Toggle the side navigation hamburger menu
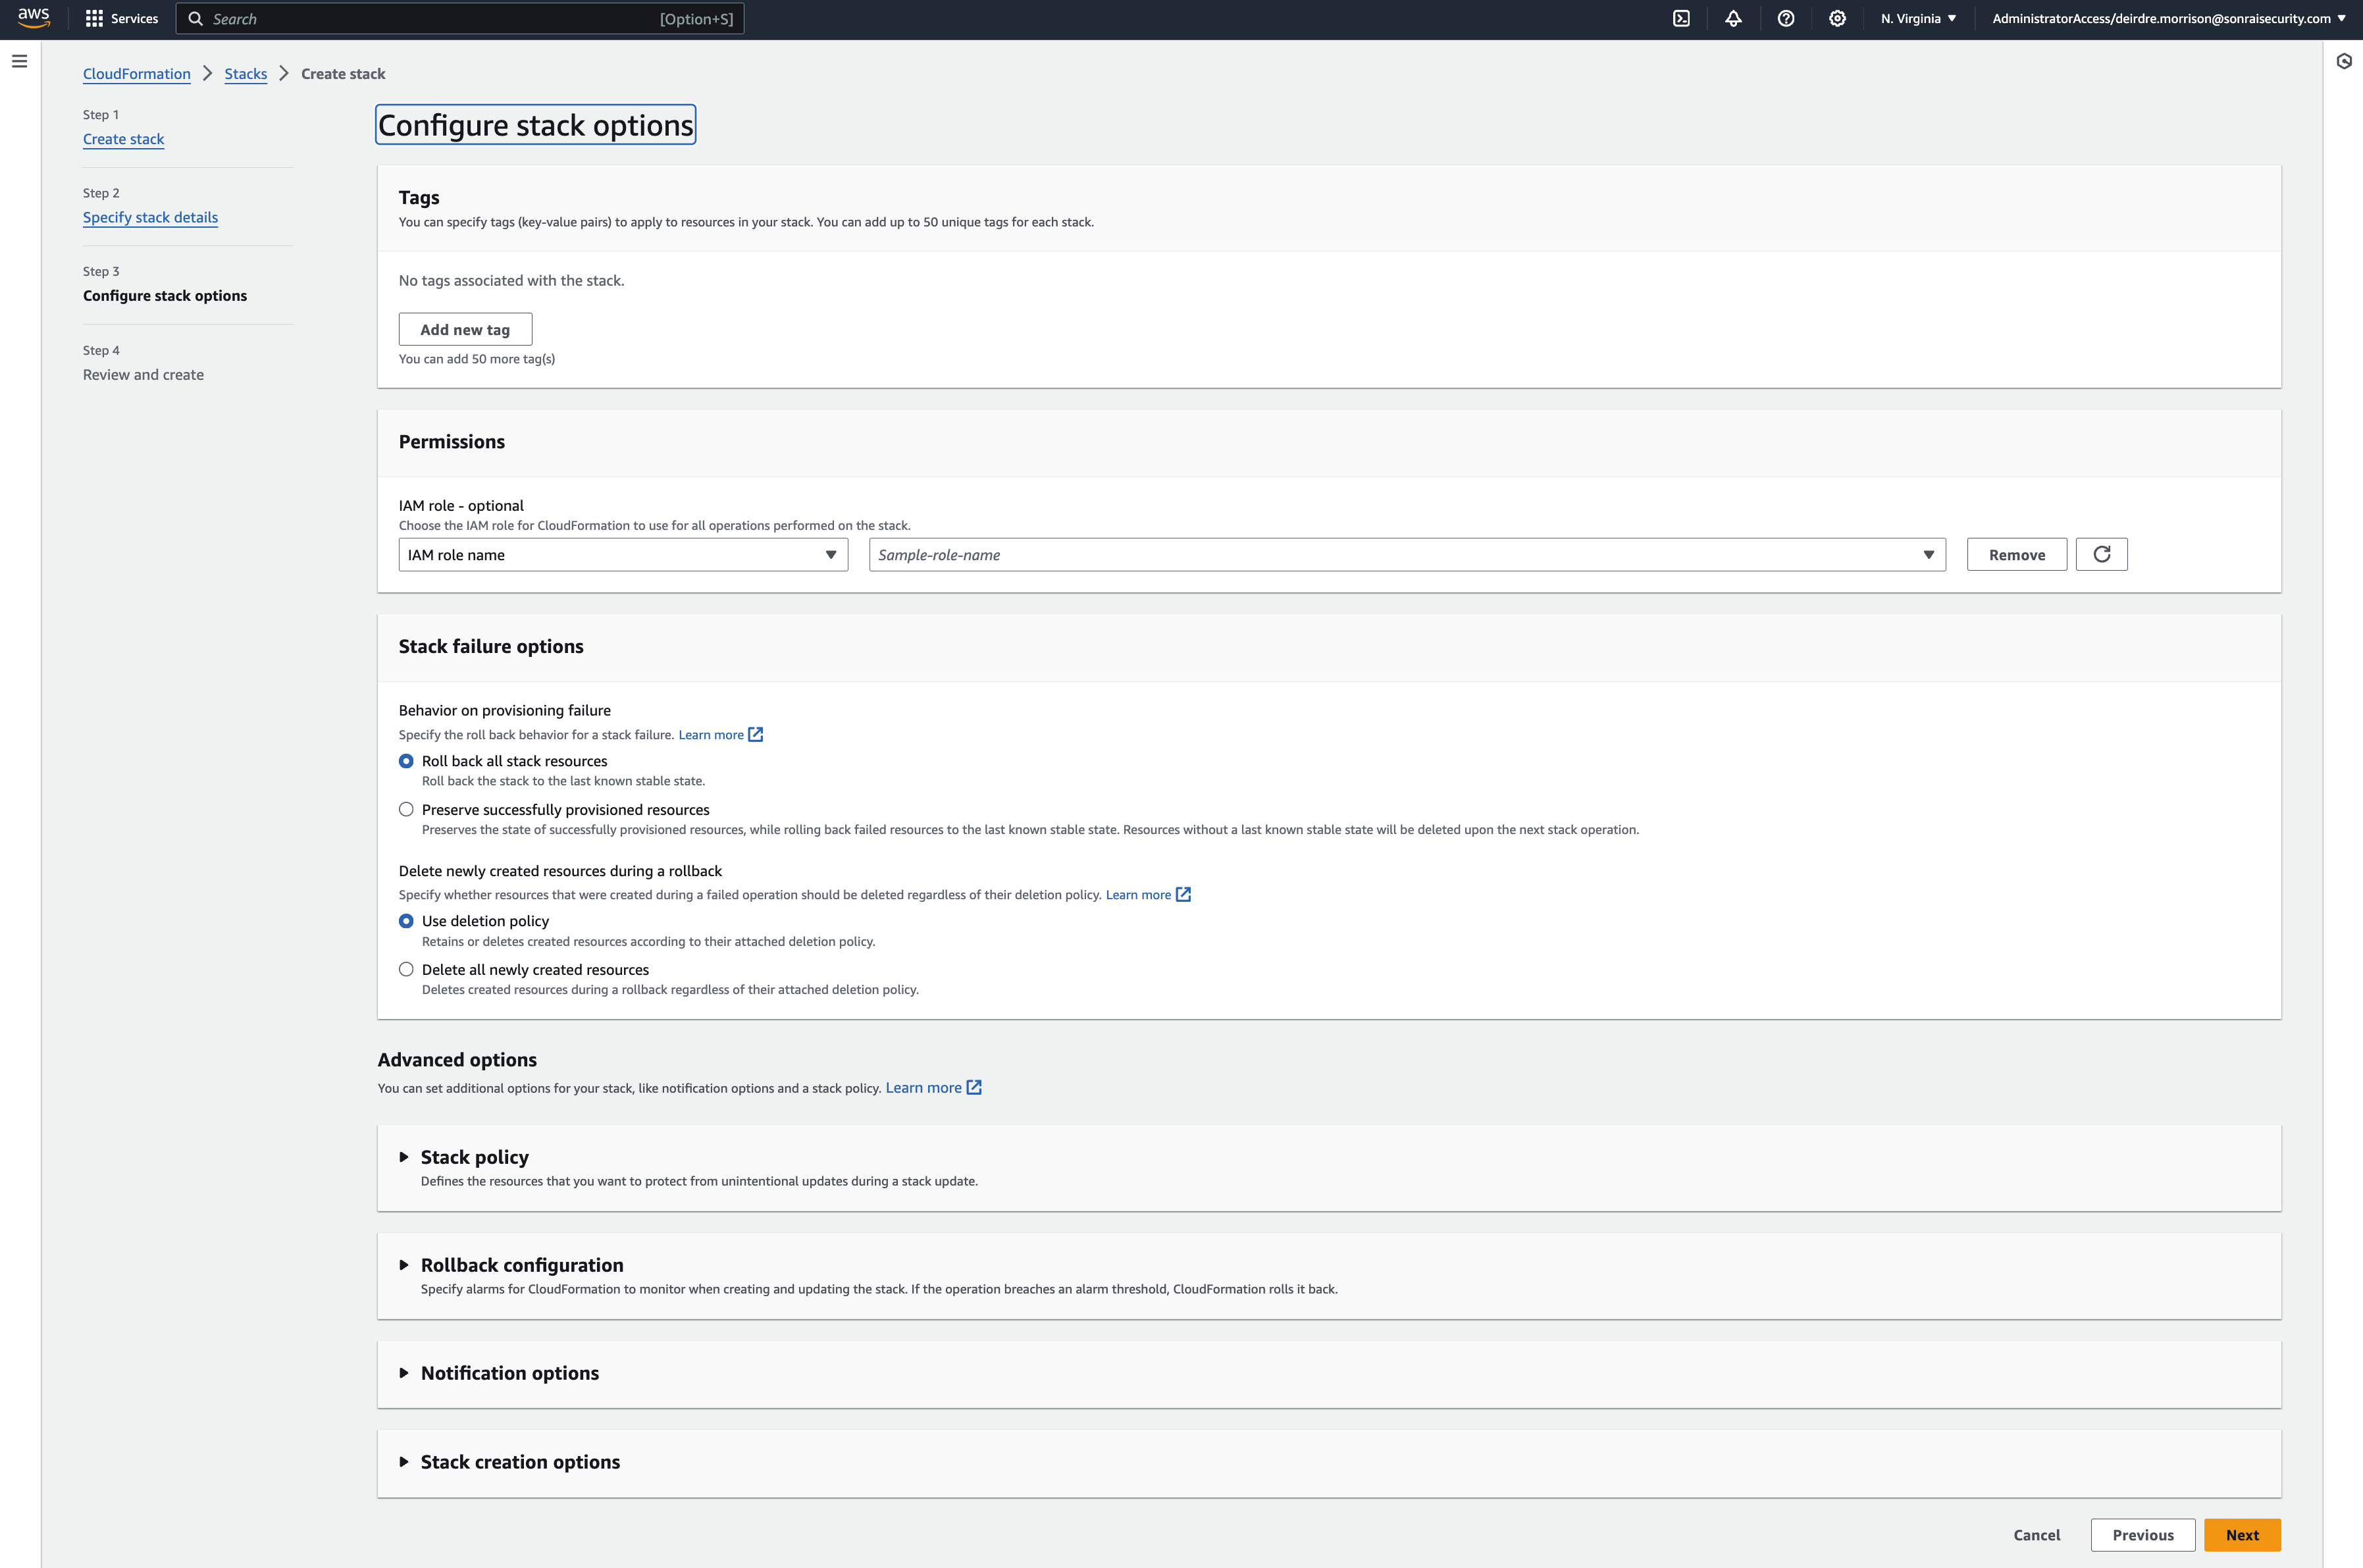 click(x=19, y=61)
